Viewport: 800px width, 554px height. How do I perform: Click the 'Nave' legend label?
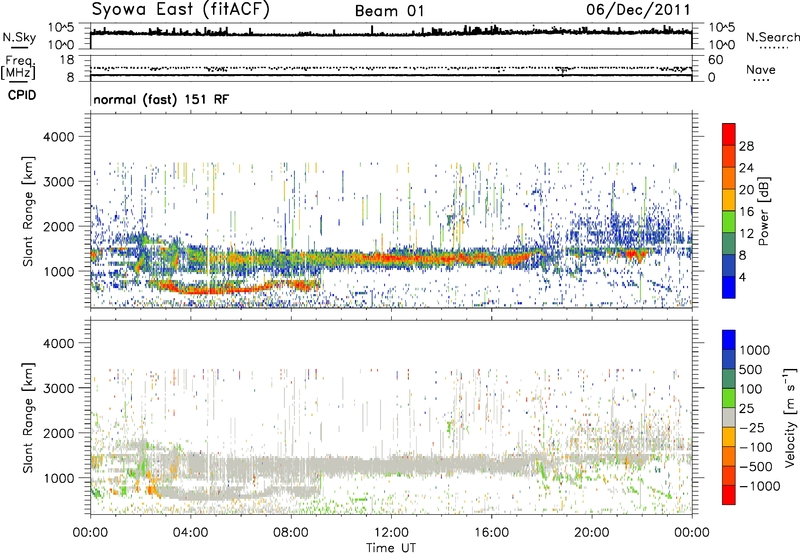[761, 69]
